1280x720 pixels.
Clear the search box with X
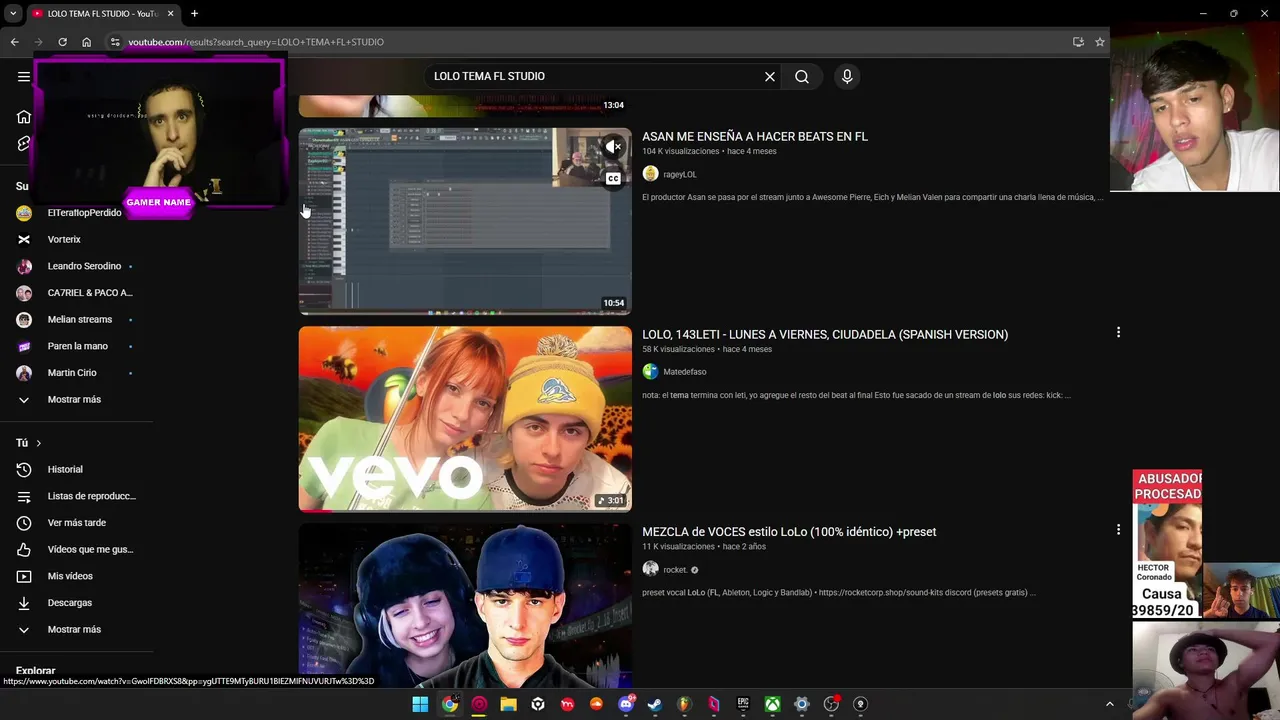pyautogui.click(x=770, y=76)
